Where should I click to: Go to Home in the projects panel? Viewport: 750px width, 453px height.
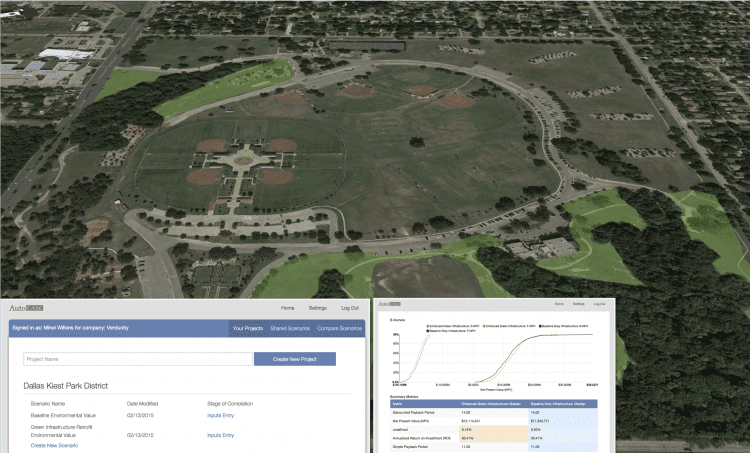tap(287, 308)
